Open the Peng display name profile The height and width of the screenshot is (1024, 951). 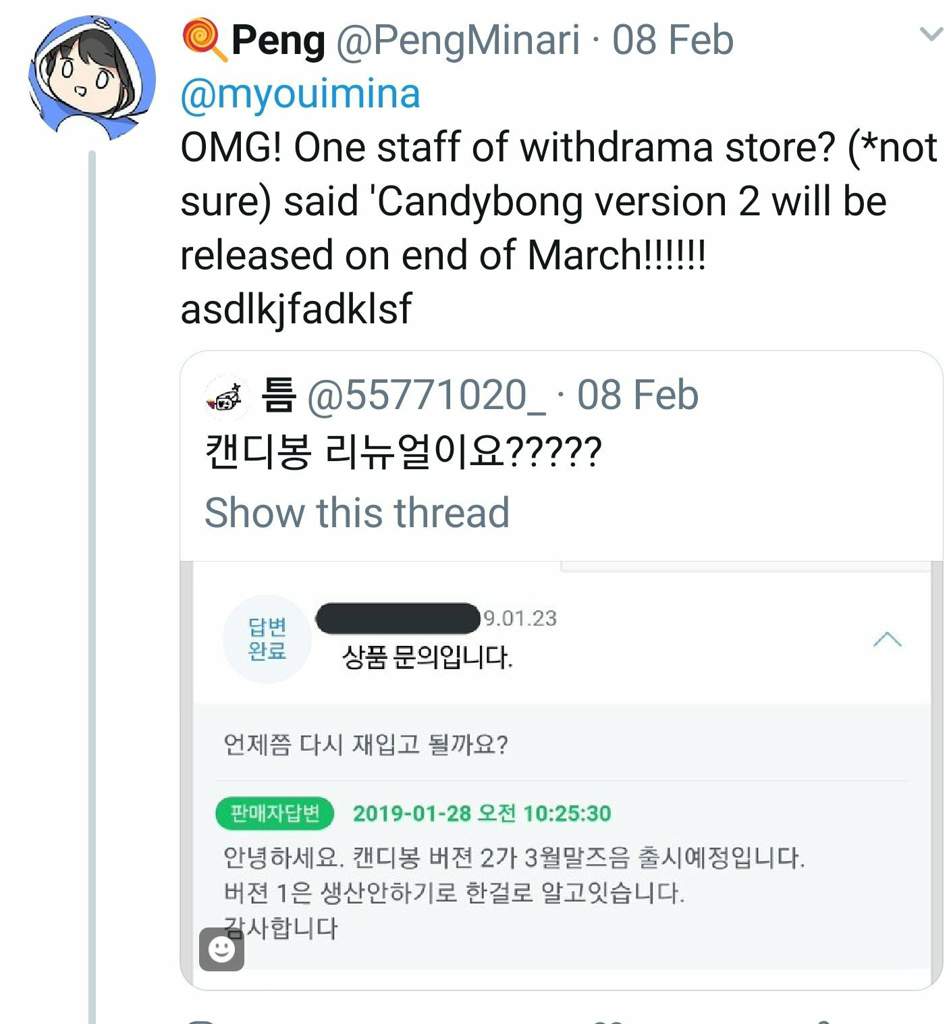coord(278,40)
